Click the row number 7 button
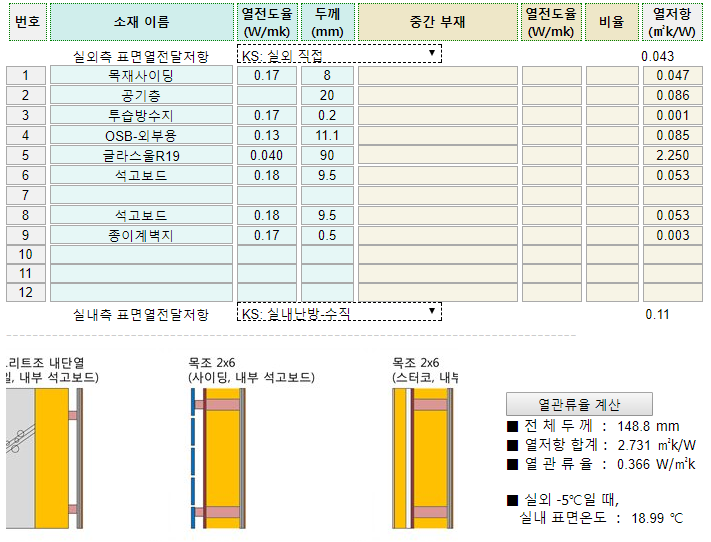This screenshot has height=542, width=711. 26,195
